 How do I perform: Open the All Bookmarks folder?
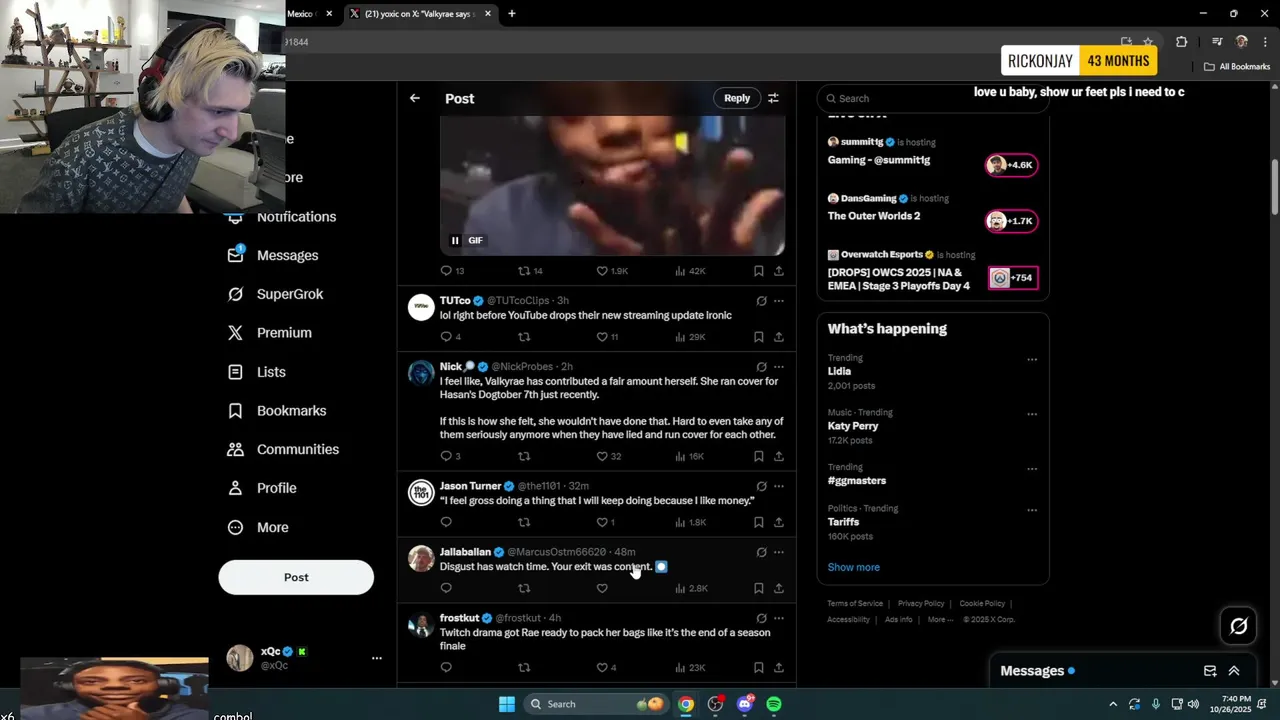pos(1237,67)
